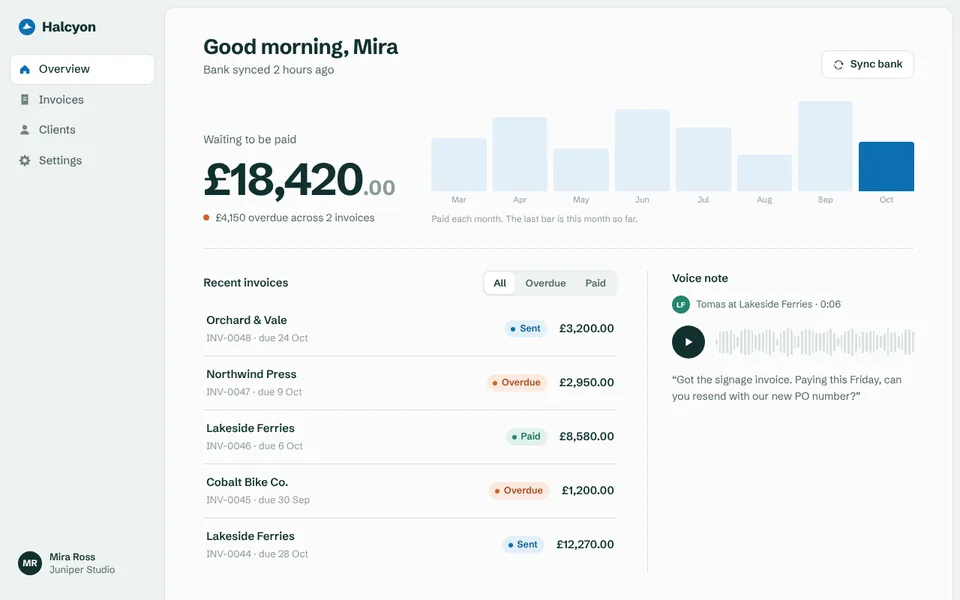
Task: Click the Overview home icon
Action: [24, 69]
